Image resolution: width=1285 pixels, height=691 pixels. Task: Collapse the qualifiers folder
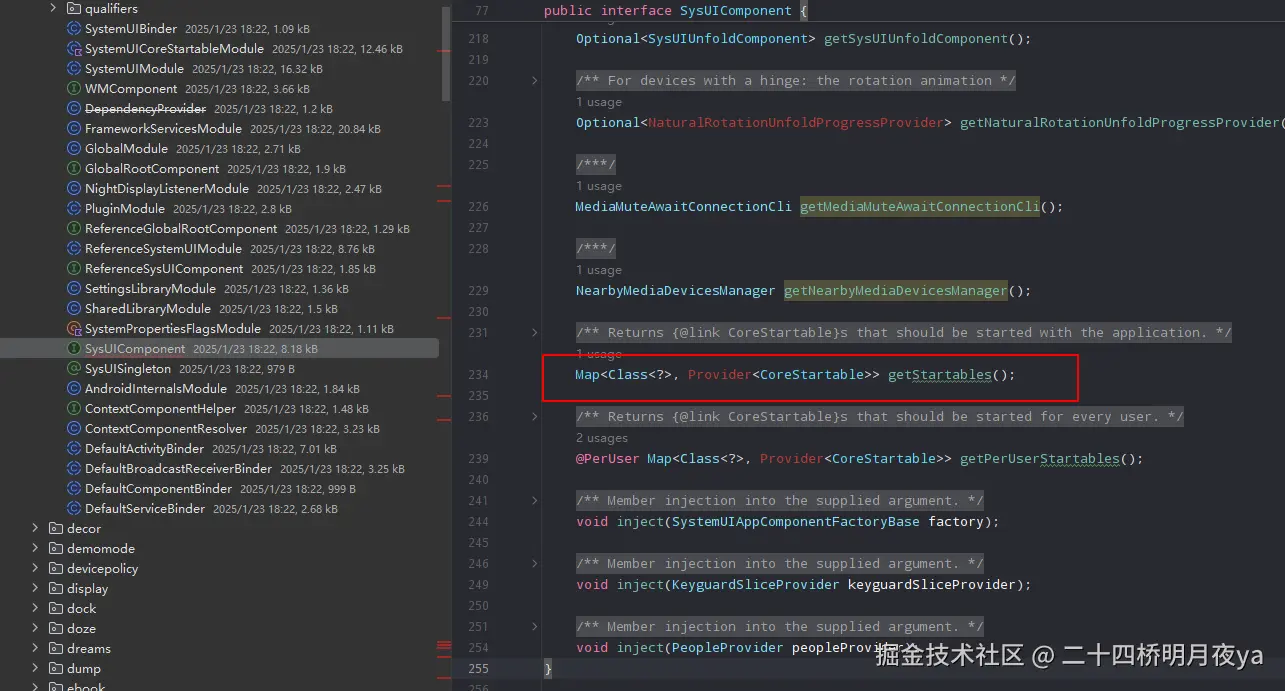[x=53, y=8]
